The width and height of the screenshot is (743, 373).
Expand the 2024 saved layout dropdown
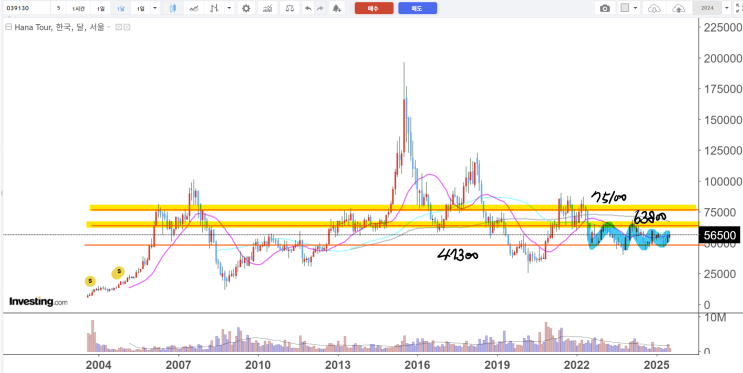[726, 8]
